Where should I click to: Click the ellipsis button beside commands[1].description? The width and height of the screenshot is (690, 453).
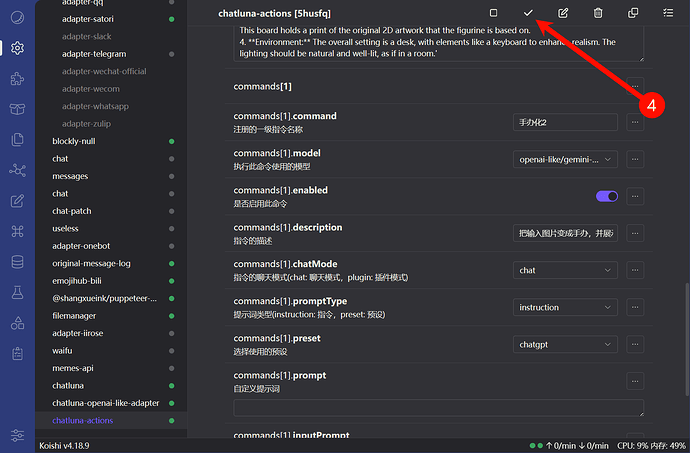(x=635, y=233)
